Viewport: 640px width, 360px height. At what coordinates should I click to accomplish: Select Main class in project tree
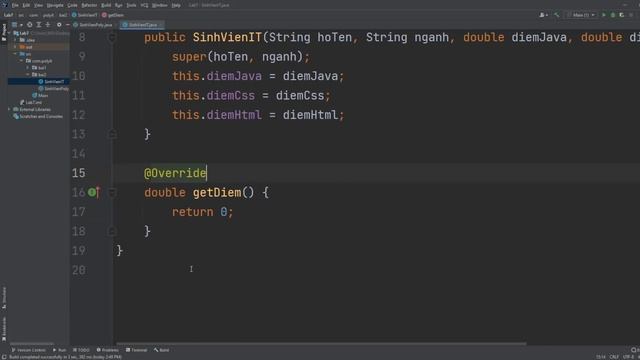tap(40, 96)
